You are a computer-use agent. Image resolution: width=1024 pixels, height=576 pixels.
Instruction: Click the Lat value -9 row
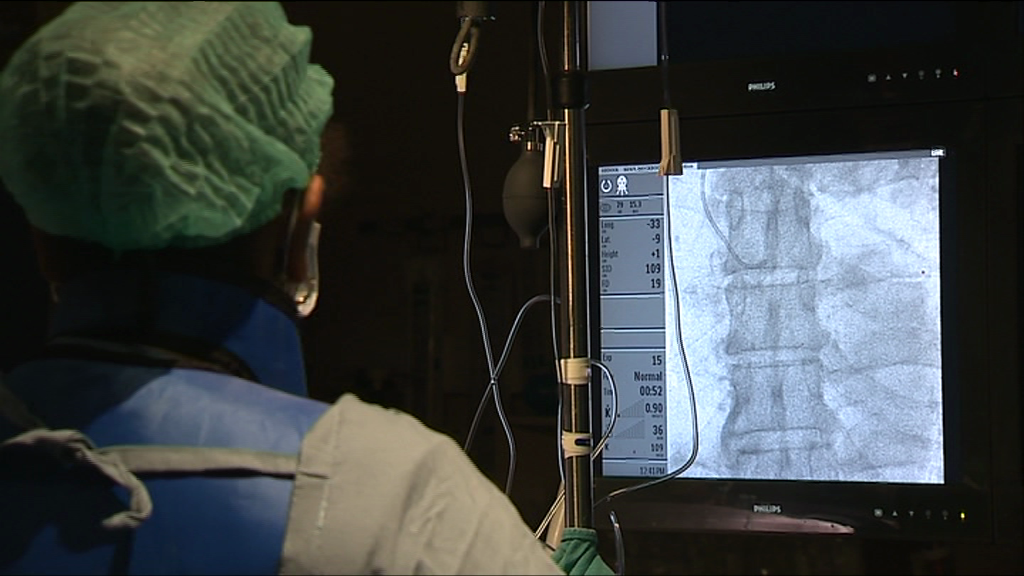(x=632, y=239)
